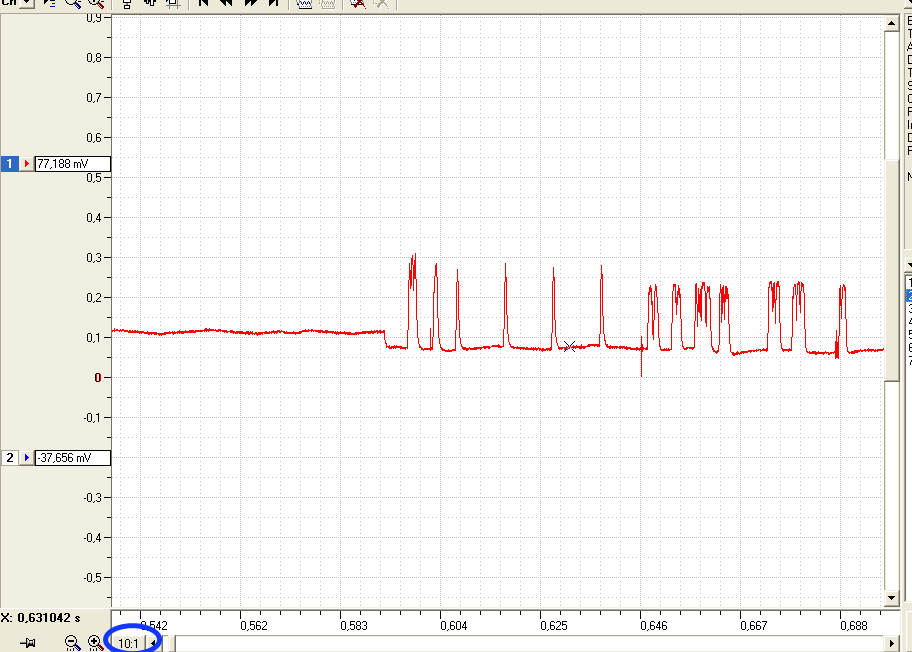Click the X: 0,631042 s time readout
The image size is (912, 652).
[40, 618]
